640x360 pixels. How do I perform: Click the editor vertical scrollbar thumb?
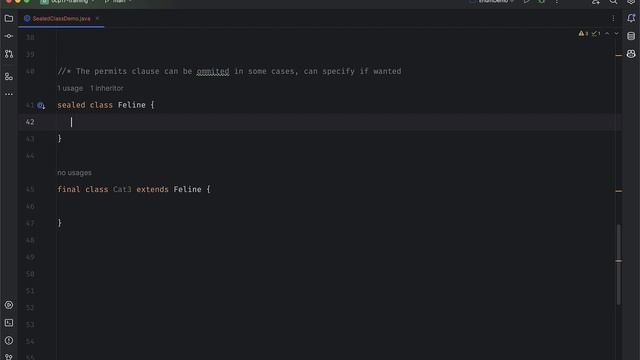click(619, 264)
